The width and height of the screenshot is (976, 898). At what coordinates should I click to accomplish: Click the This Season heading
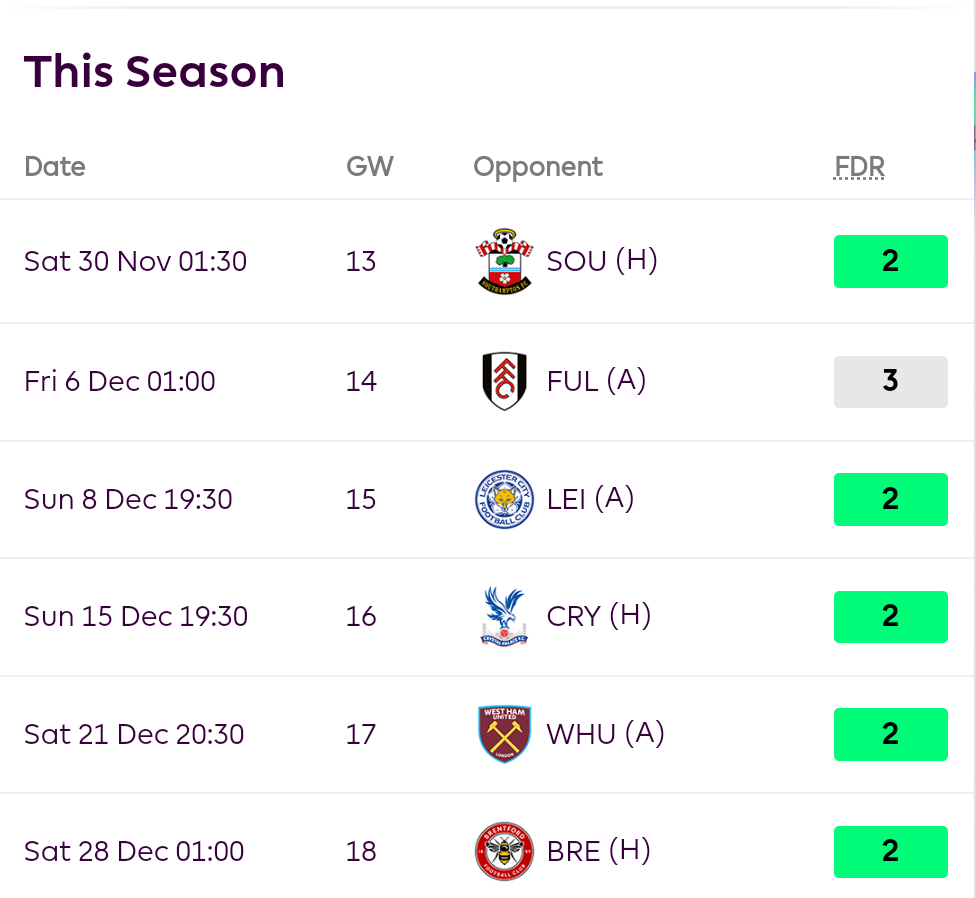[155, 72]
